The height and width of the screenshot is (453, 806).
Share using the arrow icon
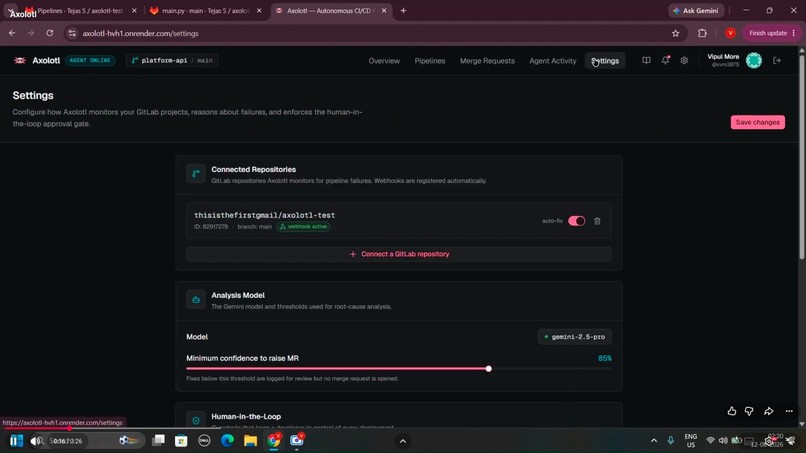click(x=768, y=411)
